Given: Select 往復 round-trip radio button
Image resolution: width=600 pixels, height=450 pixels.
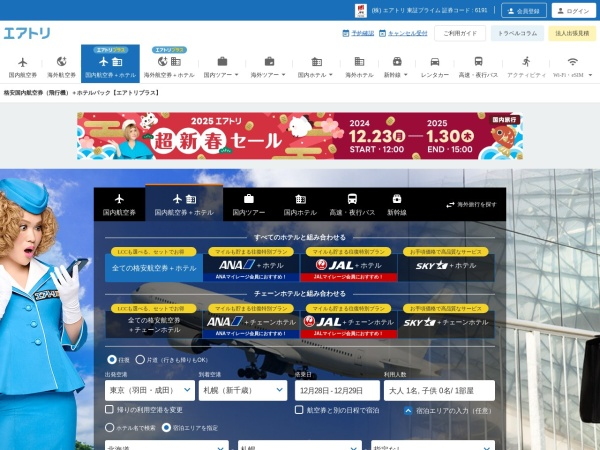Looking at the screenshot, I should click(x=112, y=360).
